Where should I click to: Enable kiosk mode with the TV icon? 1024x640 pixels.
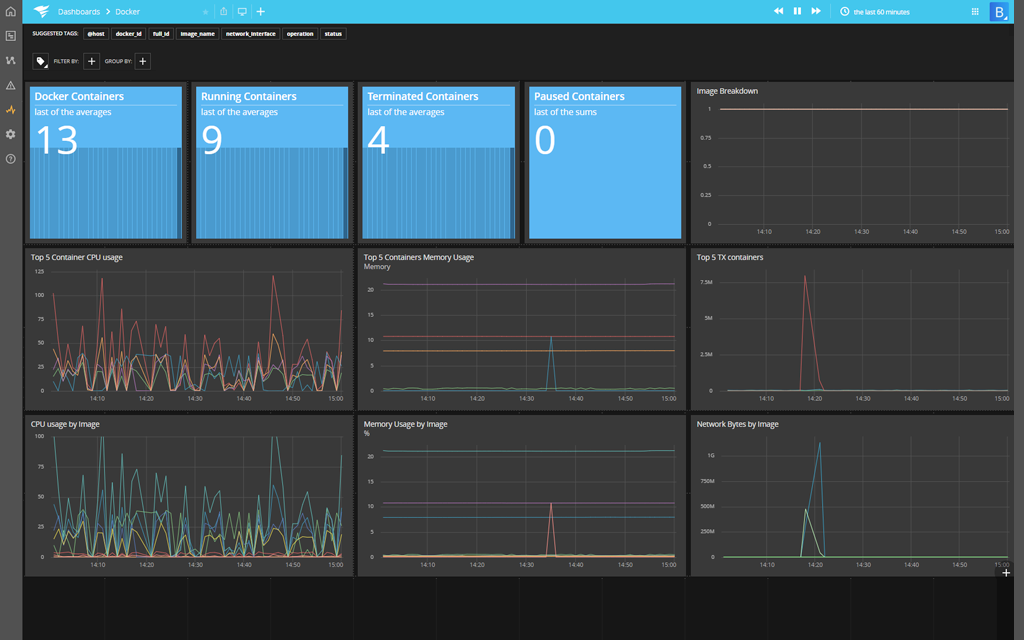point(241,12)
